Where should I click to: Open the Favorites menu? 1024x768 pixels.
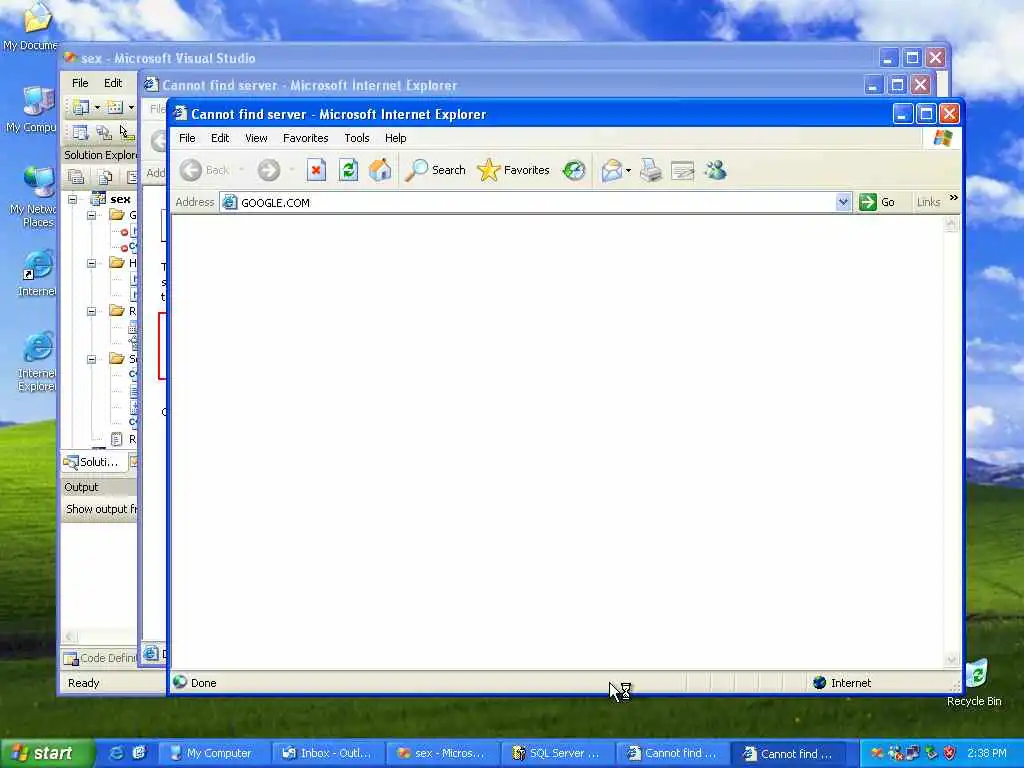306,138
